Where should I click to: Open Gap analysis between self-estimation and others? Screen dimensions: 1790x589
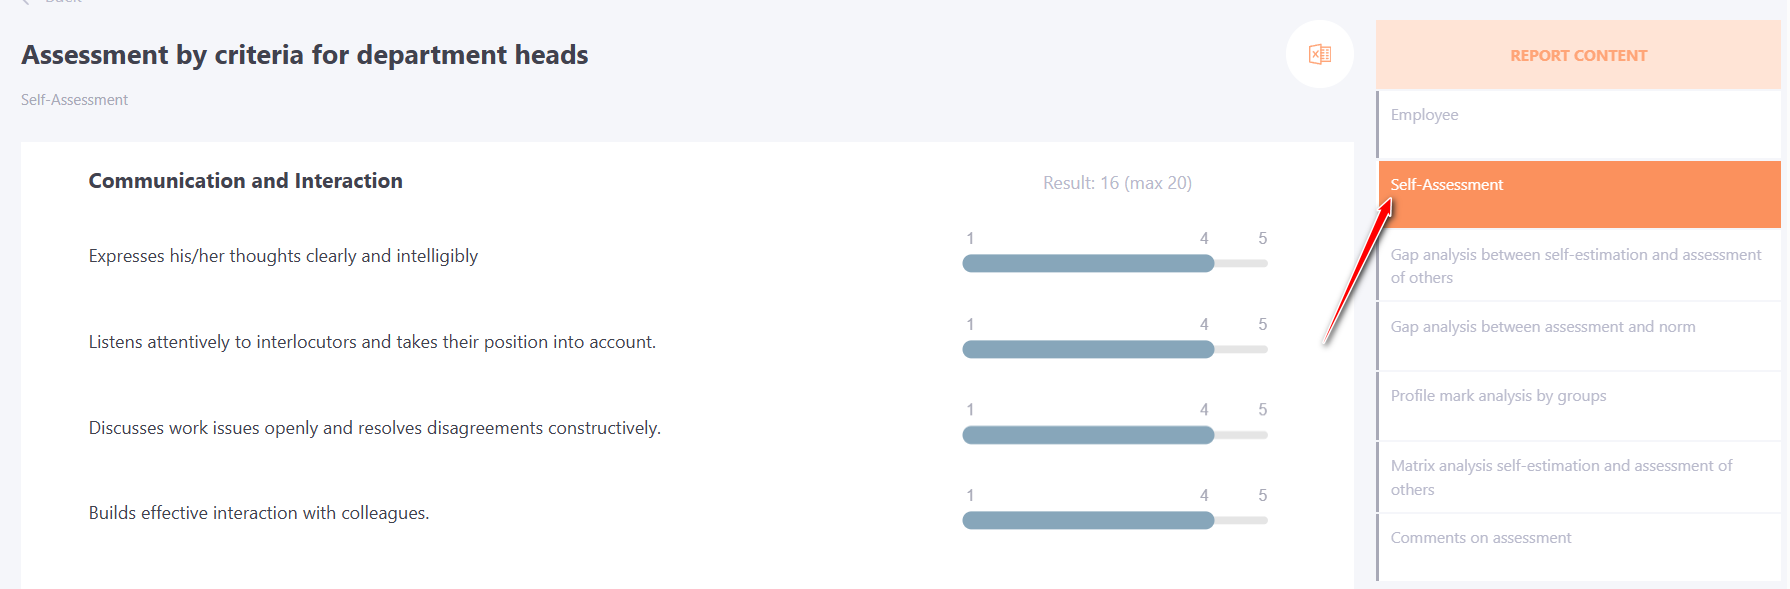point(1579,266)
